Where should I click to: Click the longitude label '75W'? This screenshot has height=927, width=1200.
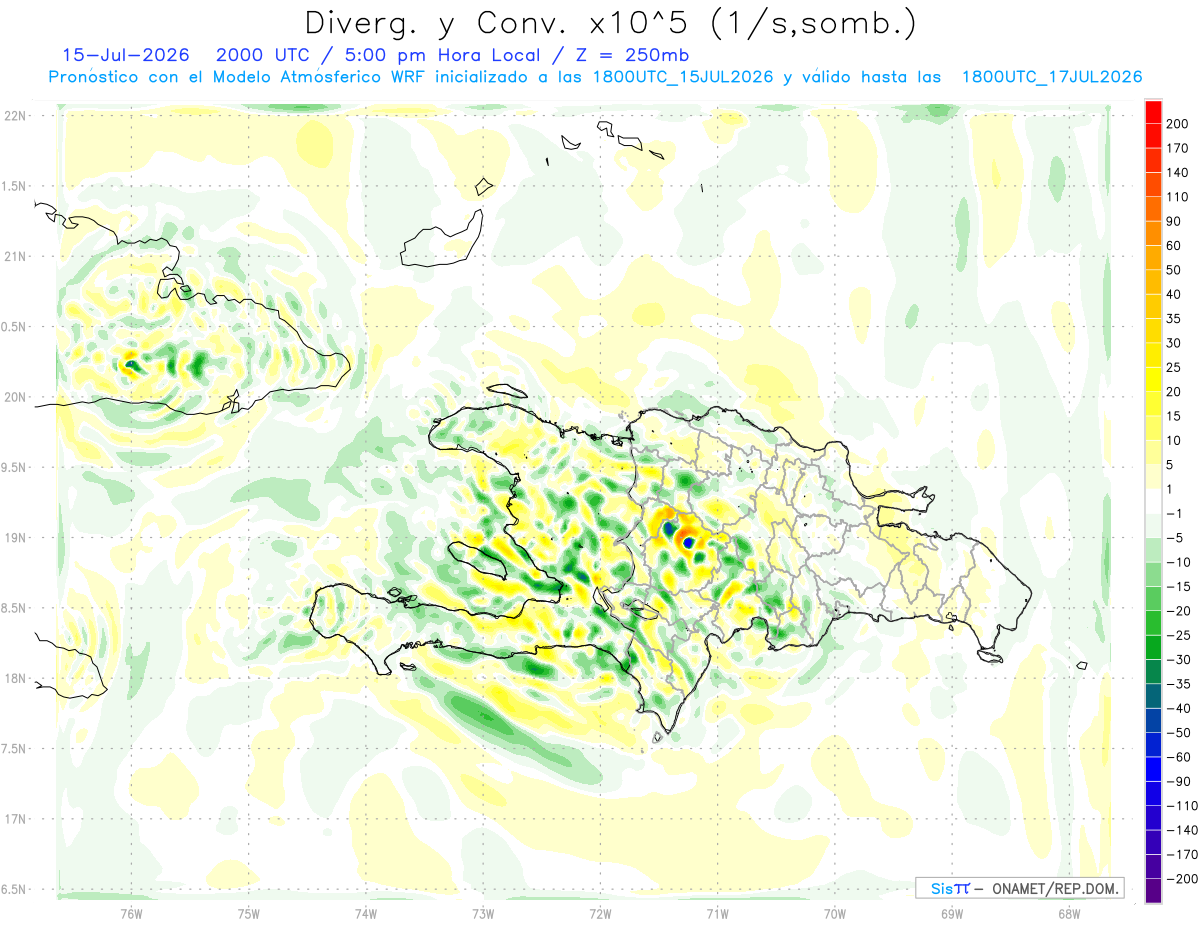[x=249, y=913]
